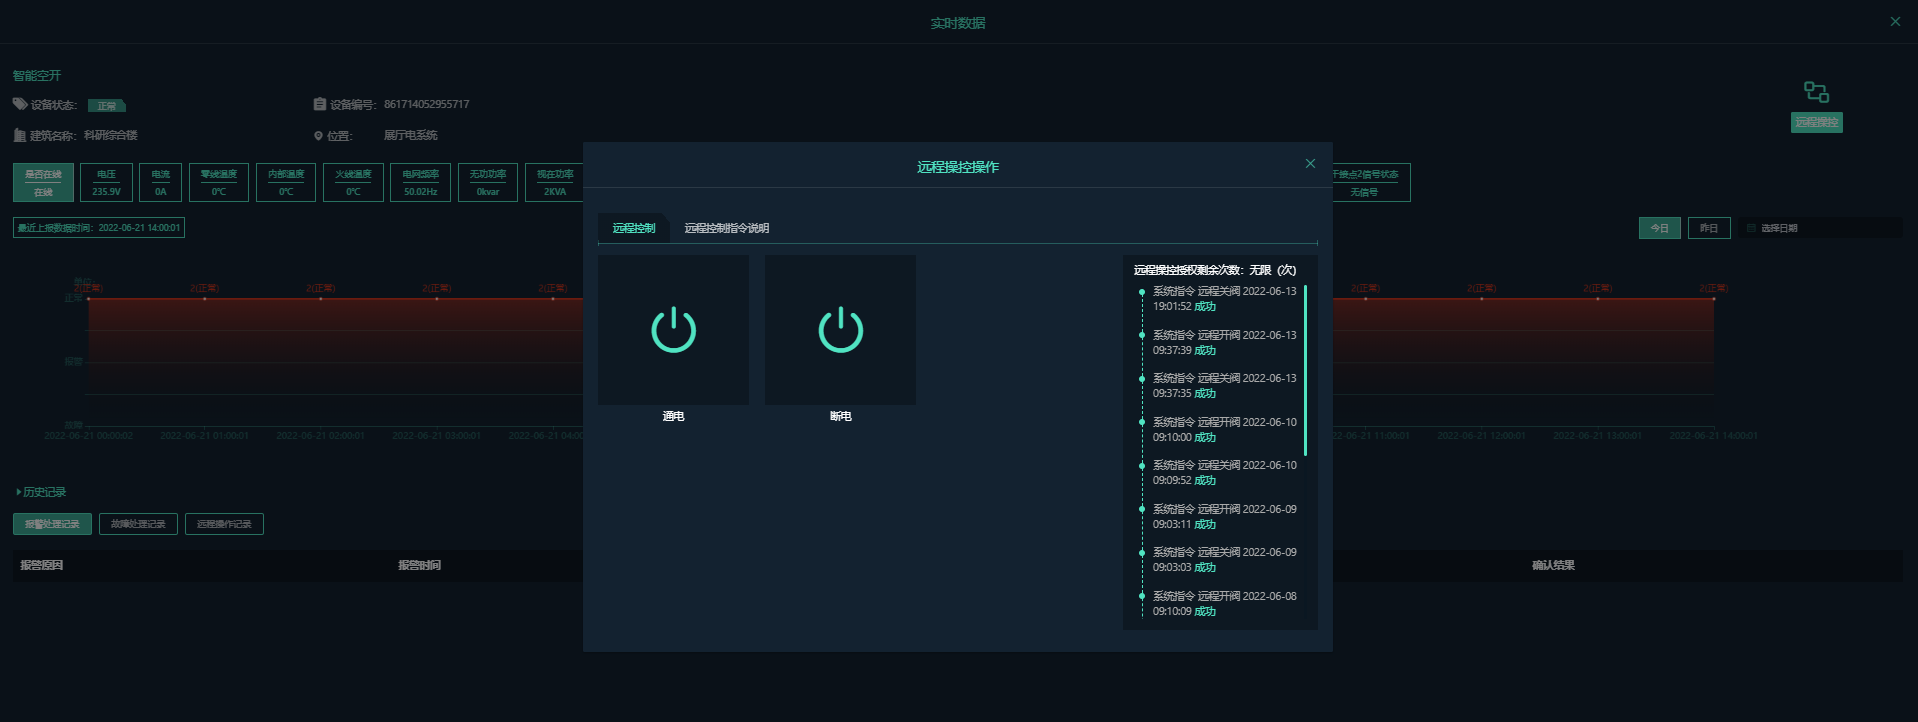1918x722 pixels.
Task: Click location value 展厅电系统
Action: (410, 135)
